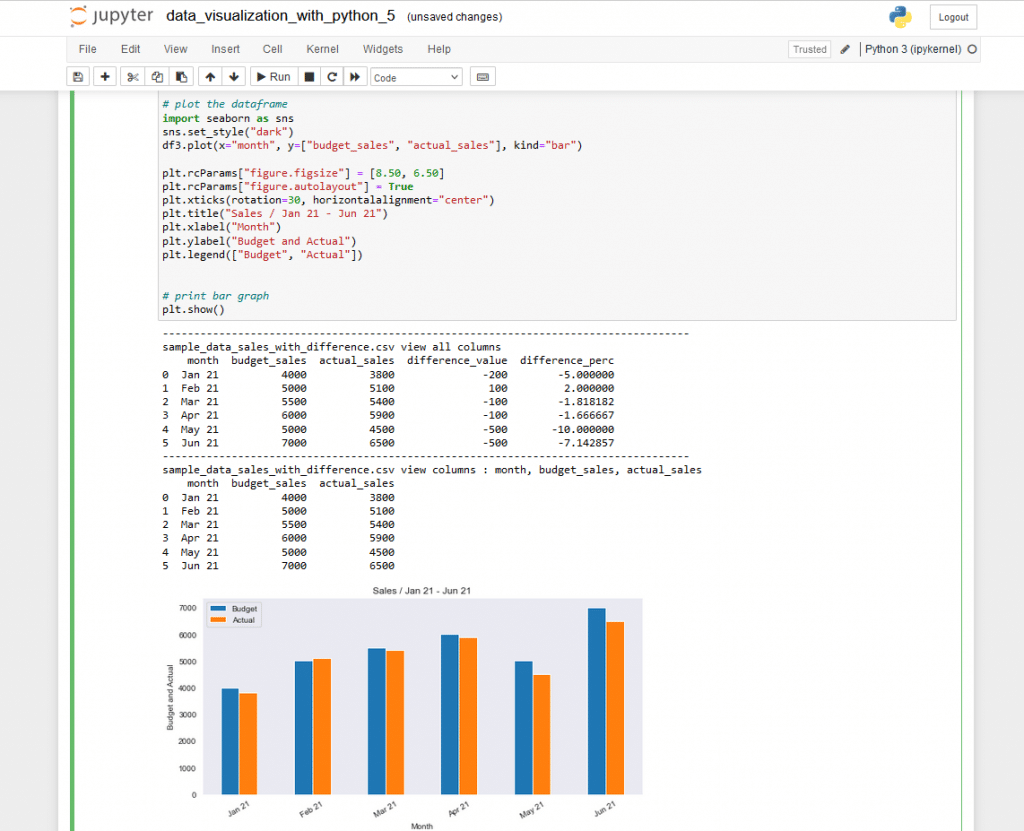Viewport: 1024px width, 831px height.
Task: Click the plt.ylabel("Budget and Actual") line
Action: click(x=259, y=241)
